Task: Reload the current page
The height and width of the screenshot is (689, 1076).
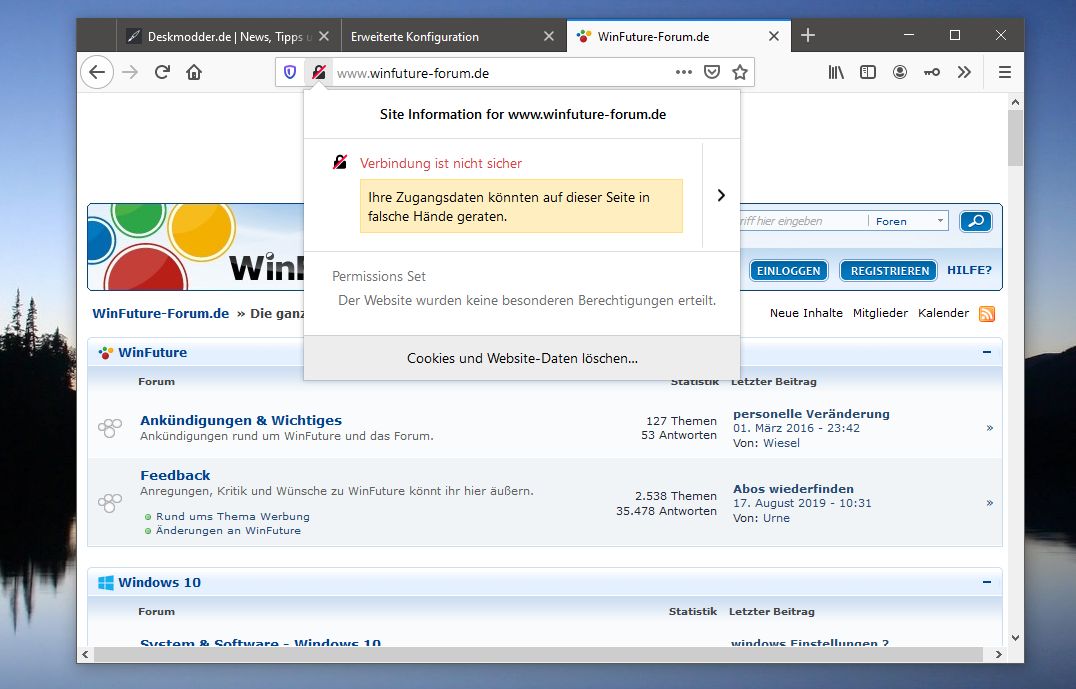Action: pyautogui.click(x=162, y=72)
